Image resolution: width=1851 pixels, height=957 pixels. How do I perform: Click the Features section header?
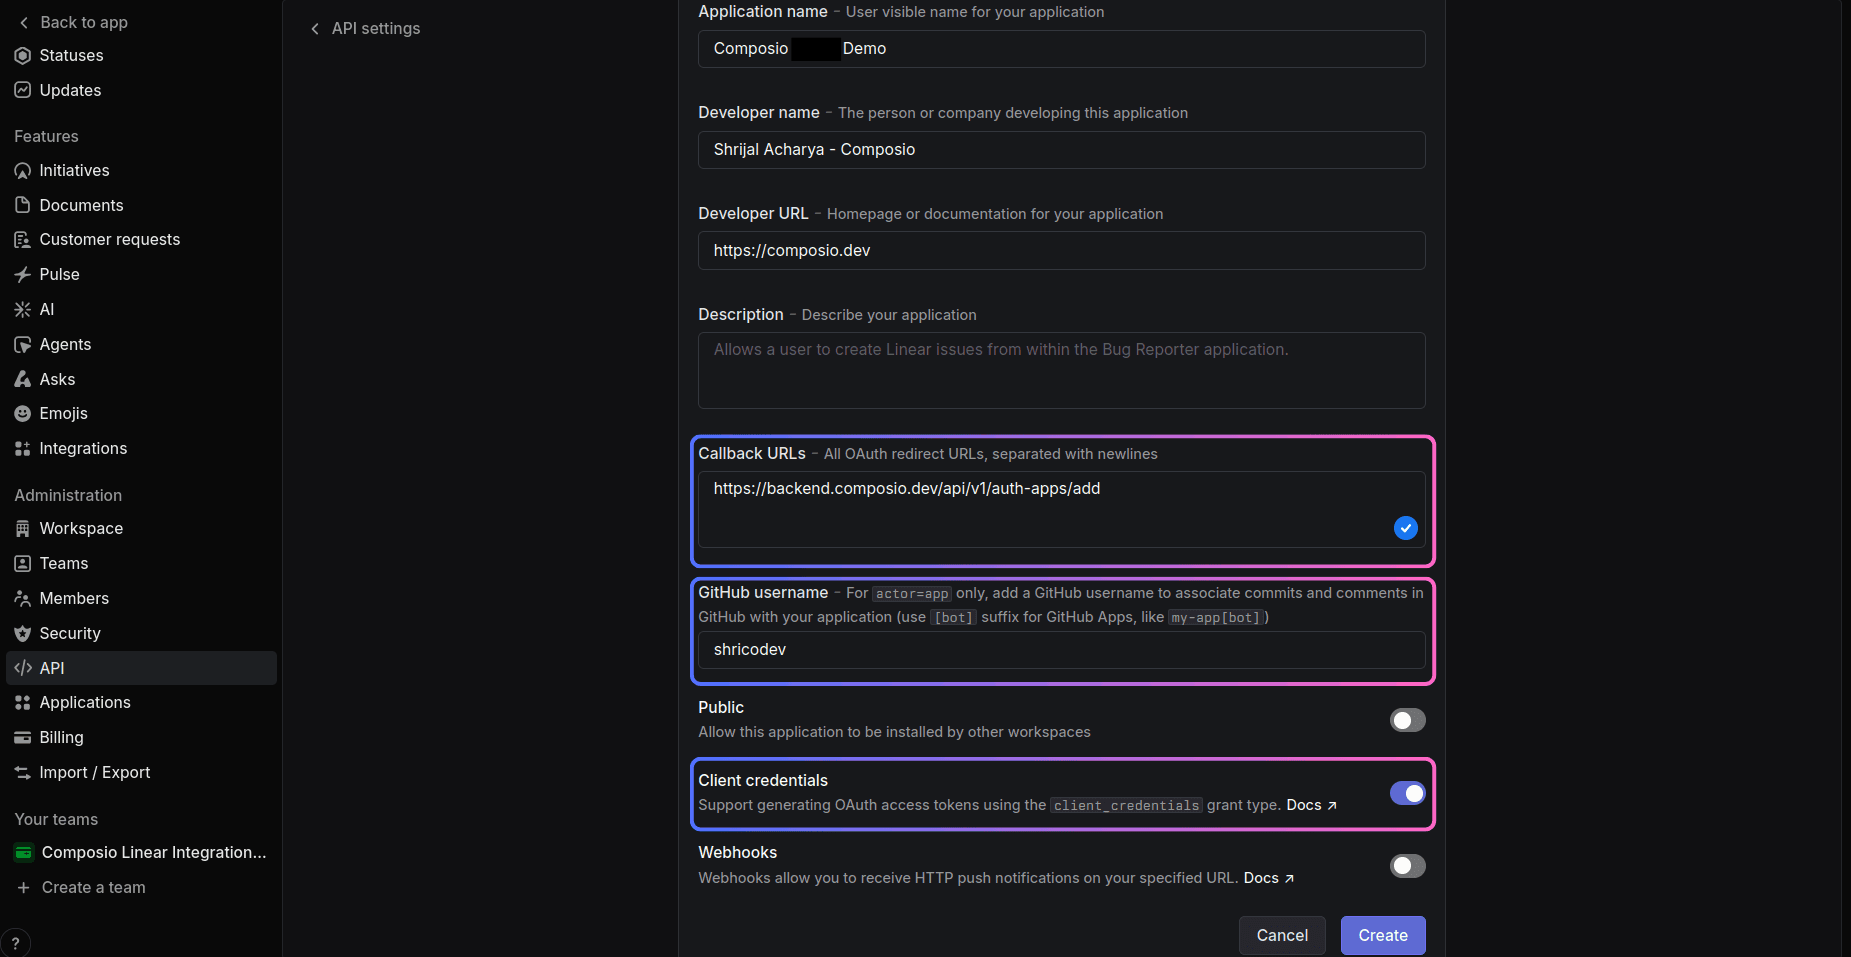pyautogui.click(x=46, y=136)
